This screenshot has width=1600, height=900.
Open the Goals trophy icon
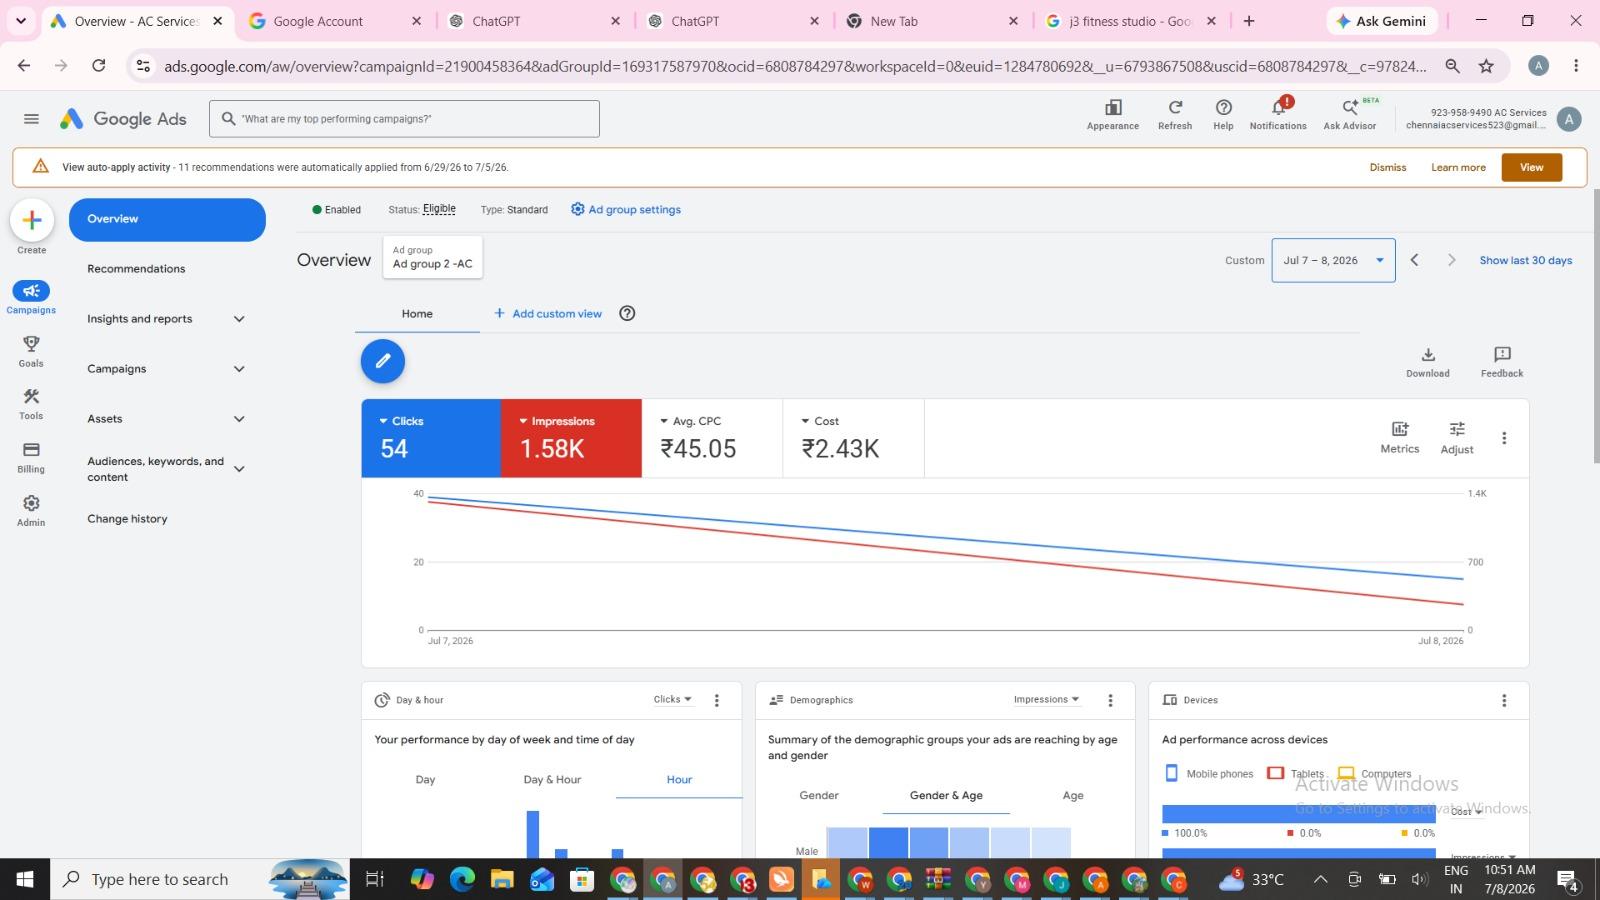tap(31, 344)
